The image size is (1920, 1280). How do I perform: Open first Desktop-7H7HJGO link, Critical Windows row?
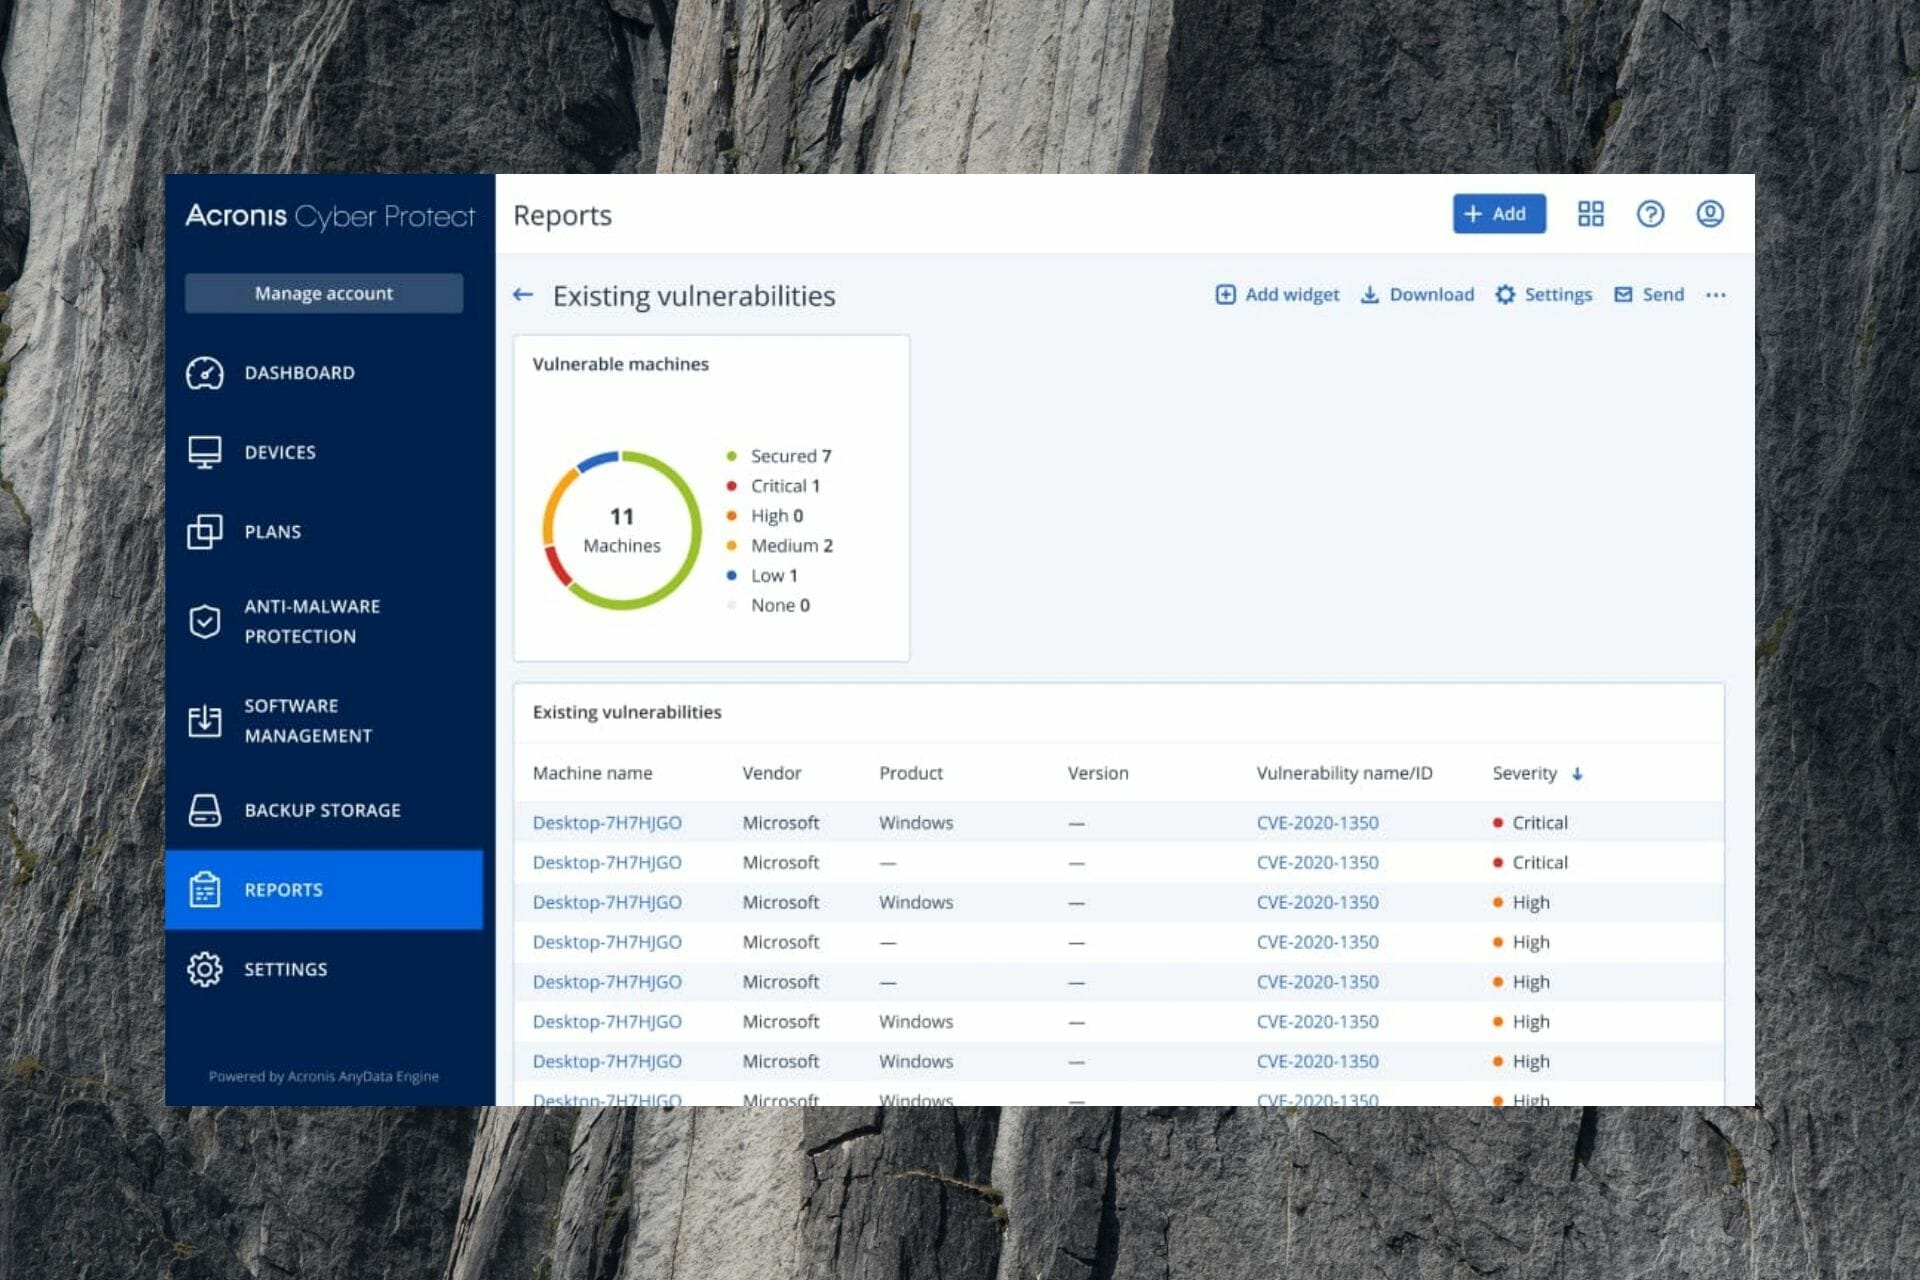(607, 823)
